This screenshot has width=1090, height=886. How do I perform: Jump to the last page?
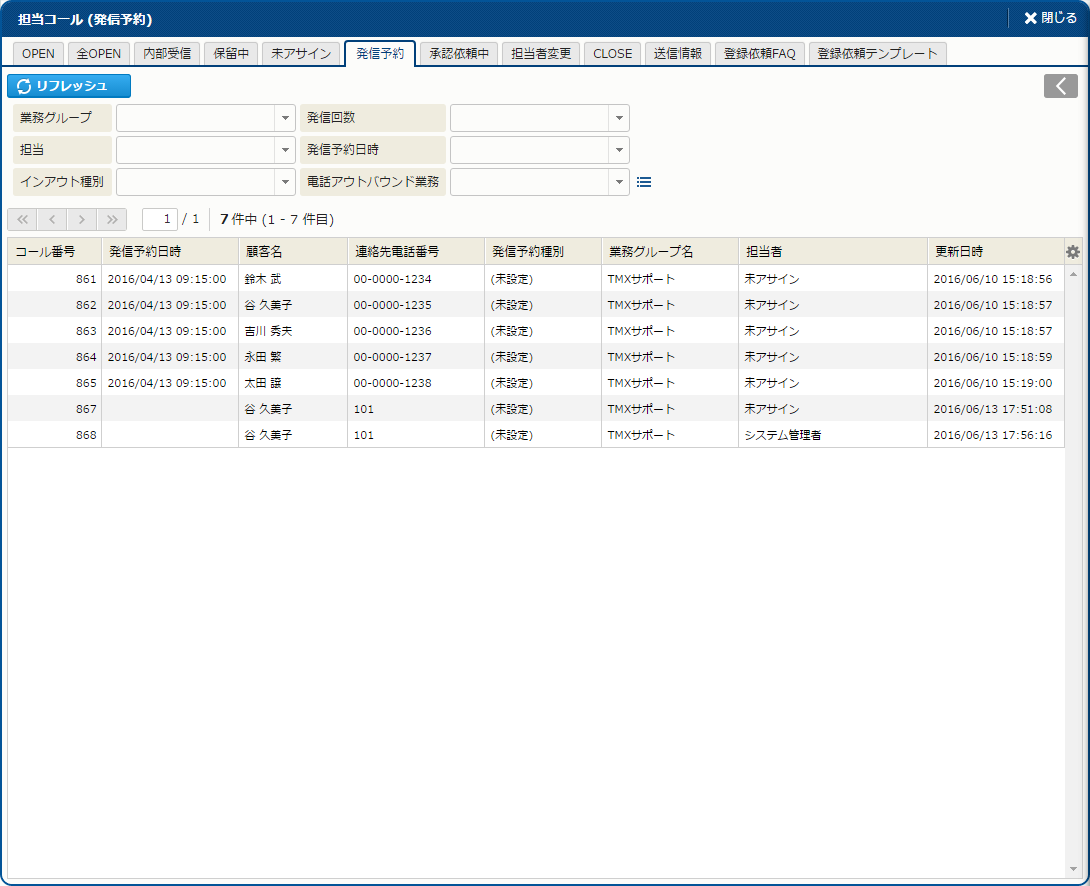tap(112, 219)
